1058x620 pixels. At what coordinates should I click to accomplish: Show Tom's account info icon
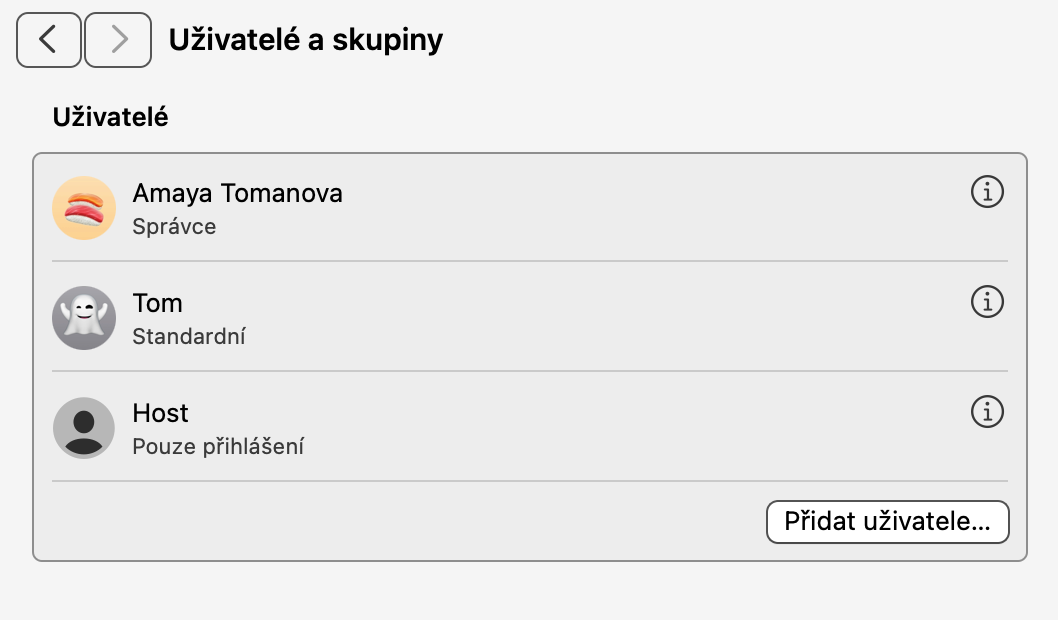(987, 301)
